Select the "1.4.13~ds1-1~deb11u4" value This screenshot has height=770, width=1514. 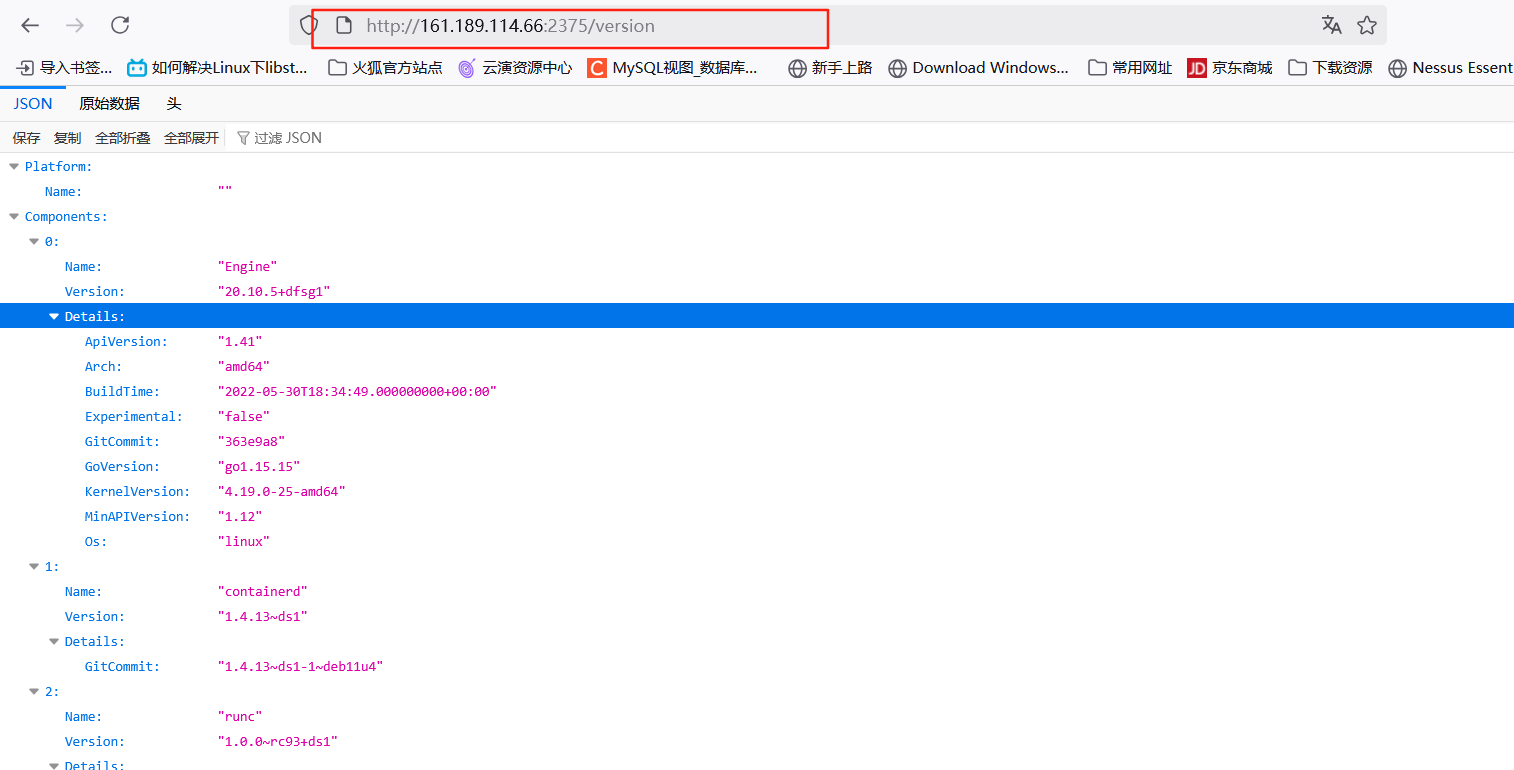tap(301, 666)
